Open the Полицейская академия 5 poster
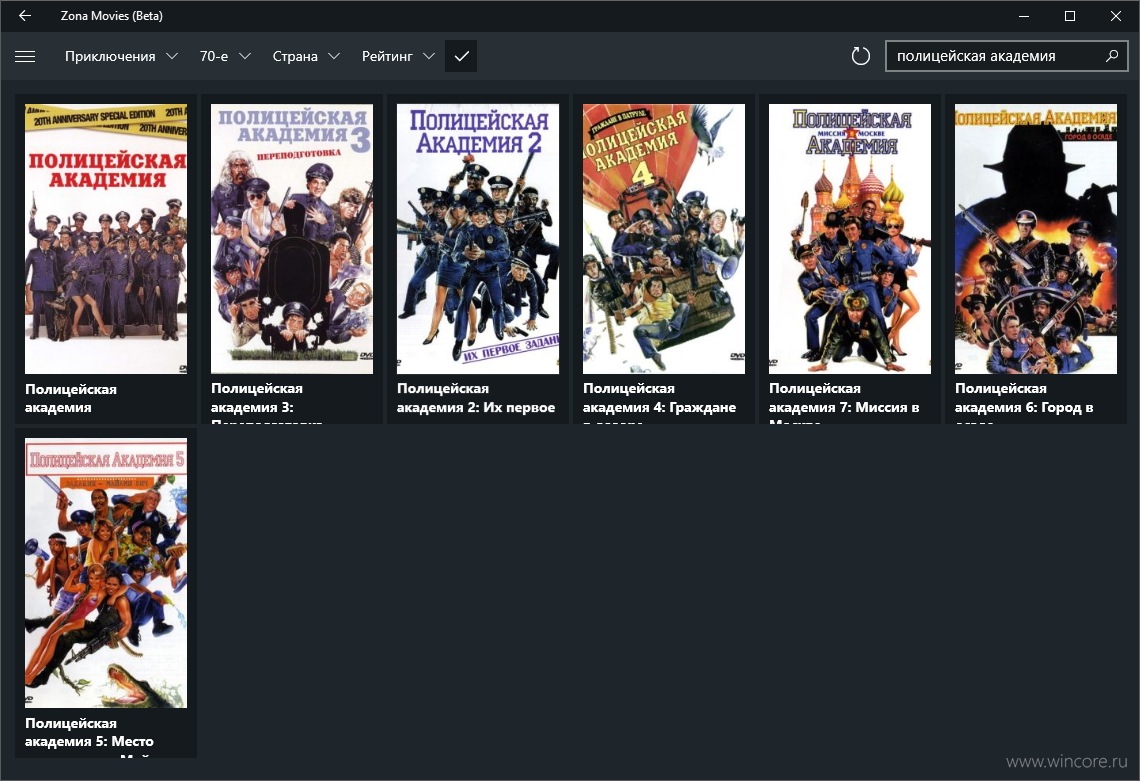1140x781 pixels. coord(106,572)
